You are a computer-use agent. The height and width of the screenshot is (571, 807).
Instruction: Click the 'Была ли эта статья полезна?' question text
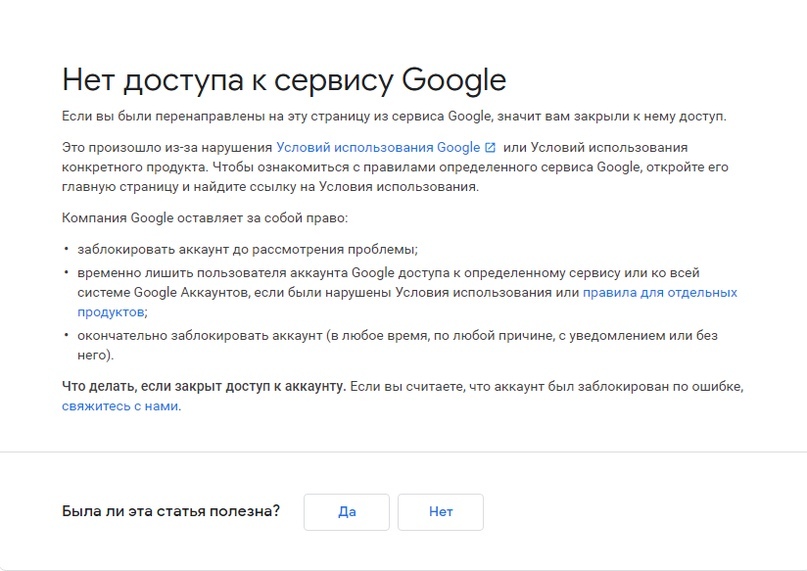(171, 511)
